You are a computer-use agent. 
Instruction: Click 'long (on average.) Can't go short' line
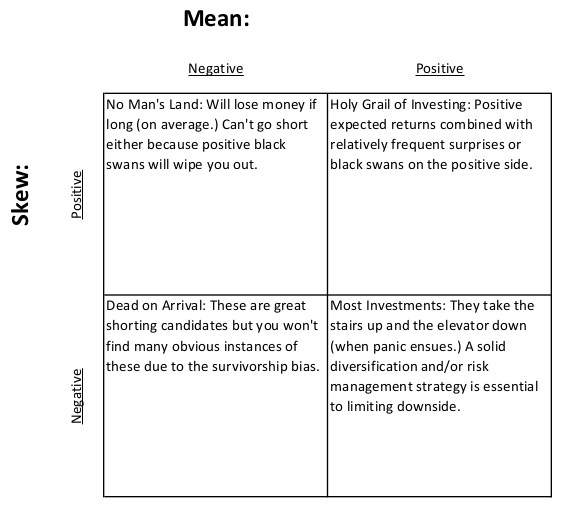point(207,125)
